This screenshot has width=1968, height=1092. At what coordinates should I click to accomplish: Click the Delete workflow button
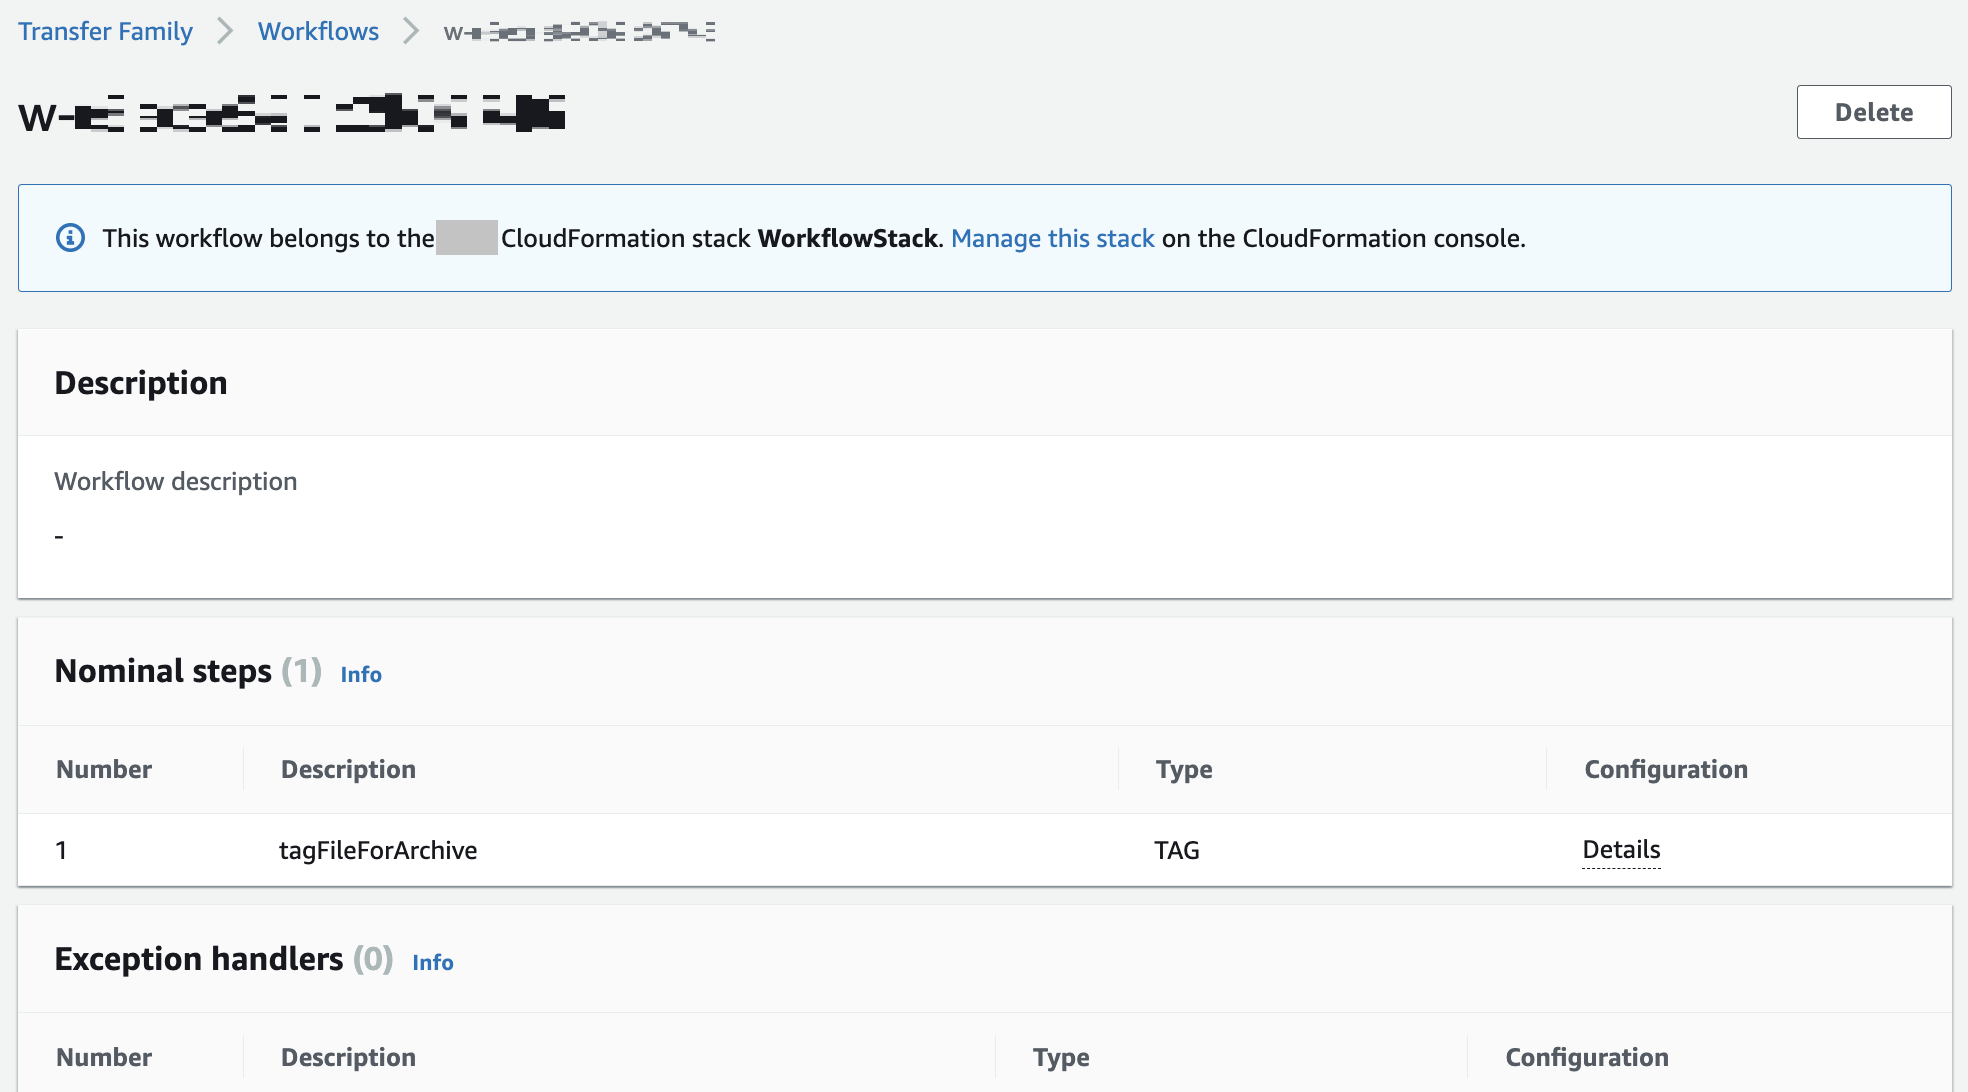point(1875,112)
